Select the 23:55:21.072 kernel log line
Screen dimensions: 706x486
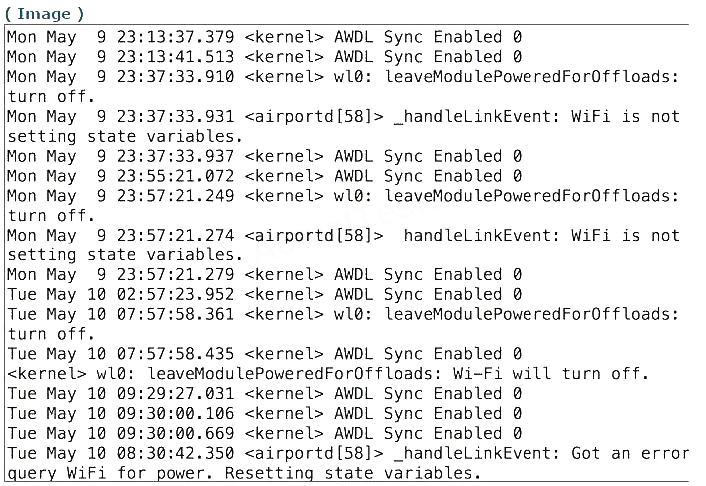coord(265,176)
